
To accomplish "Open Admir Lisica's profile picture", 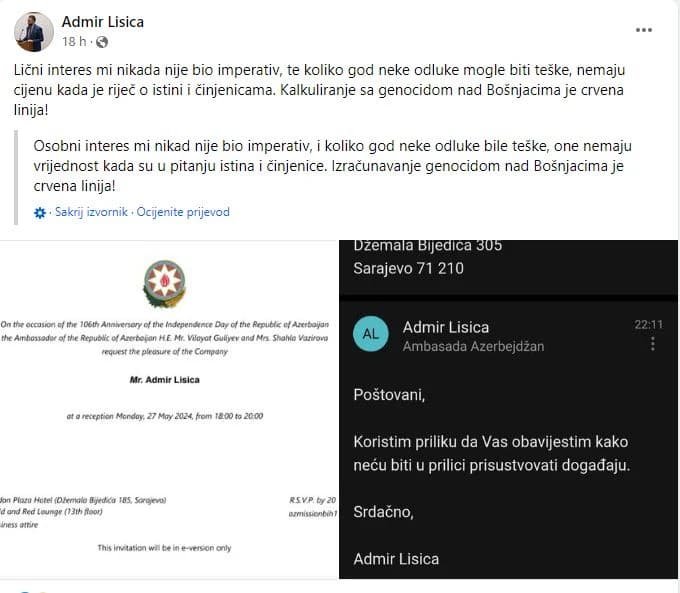I will point(34,32).
